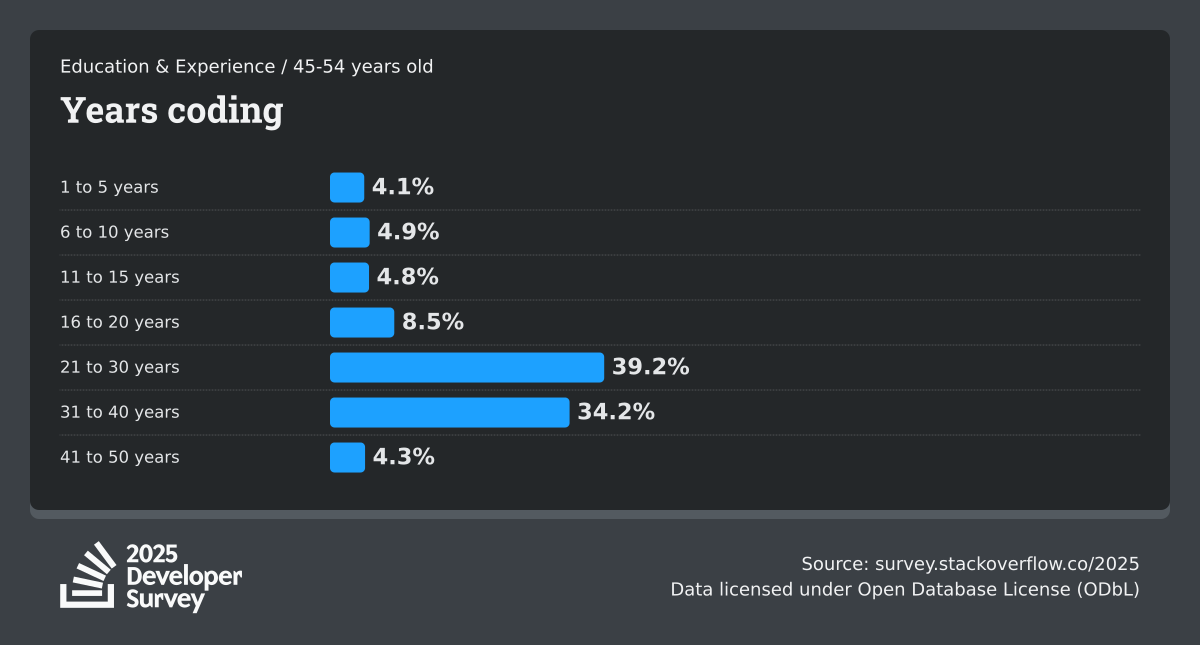Click the 6 to 10 years bar
Image resolution: width=1200 pixels, height=645 pixels.
350,232
